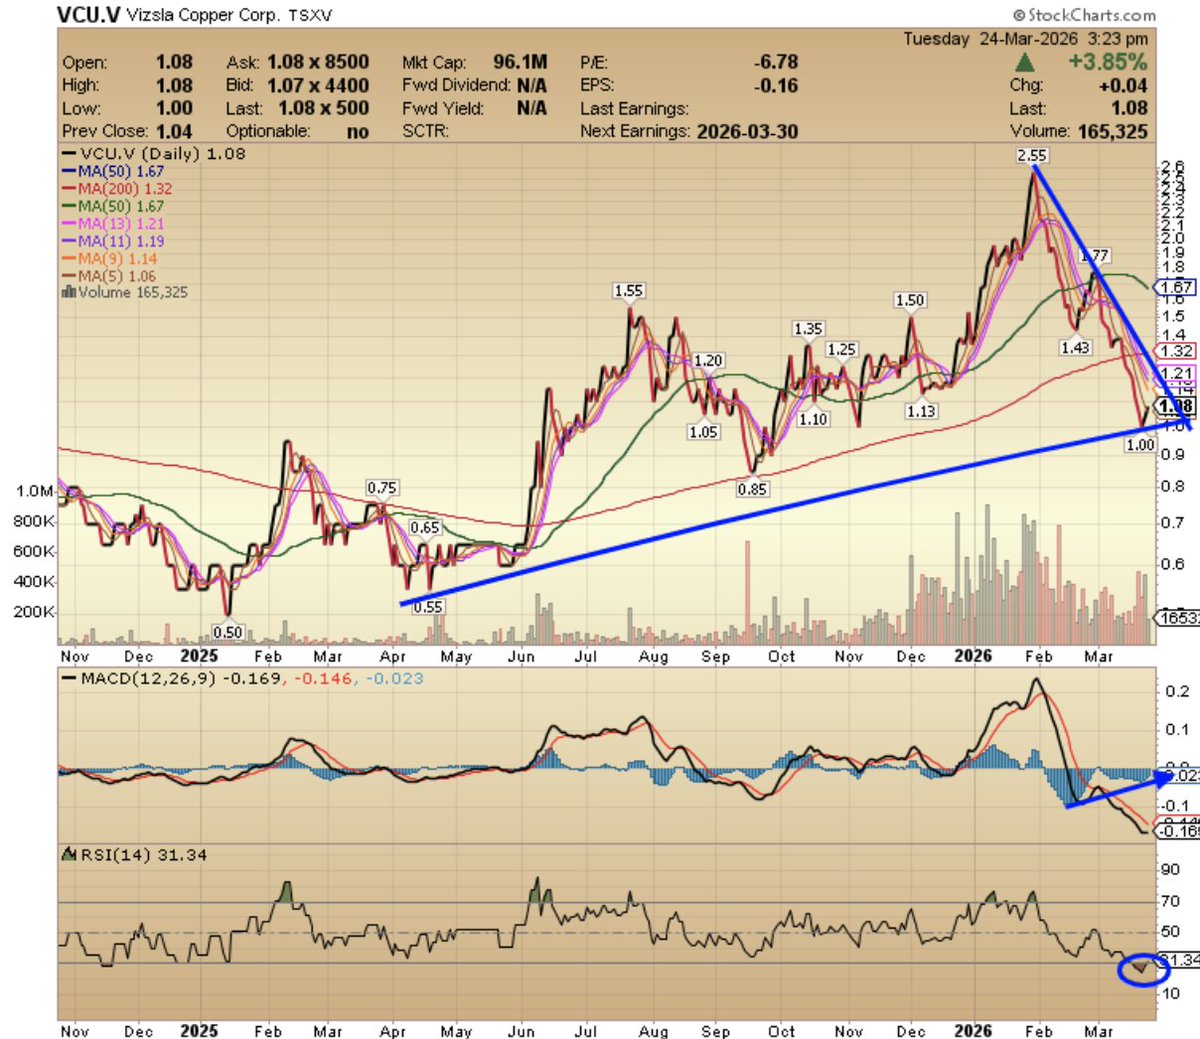Viewport: 1200px width, 1039px height.
Task: Click the 0.50 low price label
Action: 228,632
